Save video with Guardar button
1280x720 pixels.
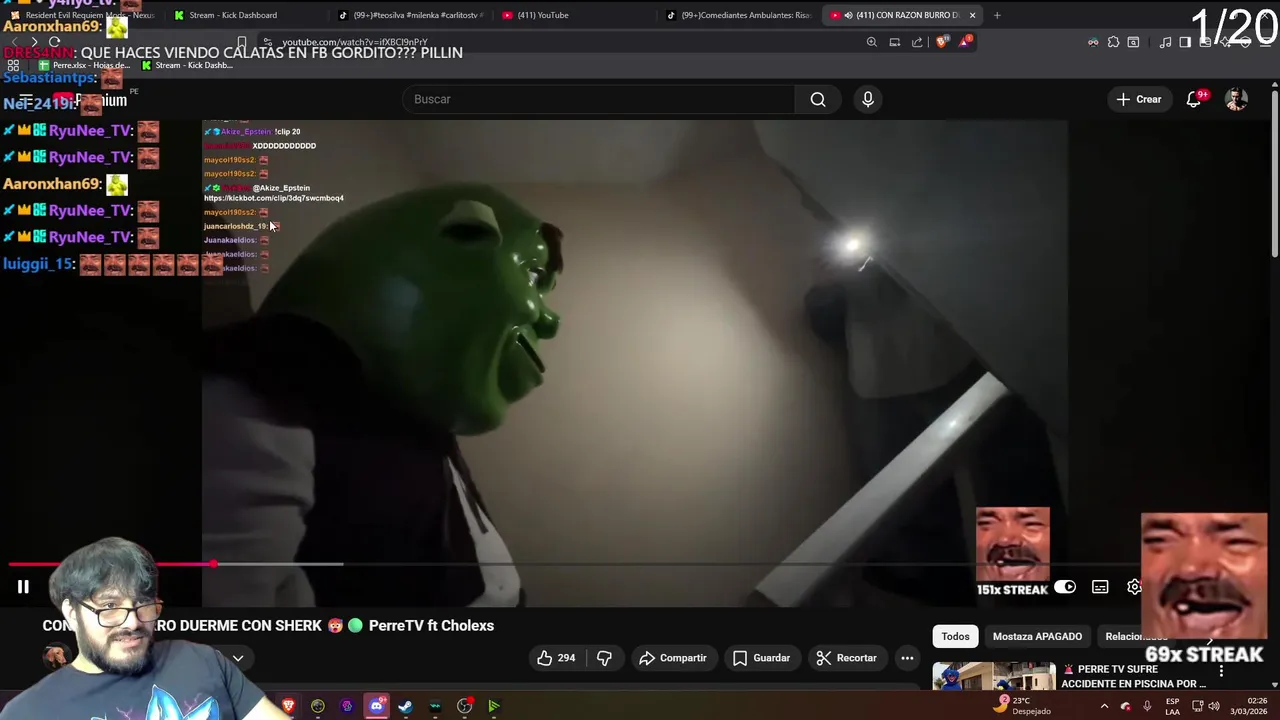click(761, 658)
